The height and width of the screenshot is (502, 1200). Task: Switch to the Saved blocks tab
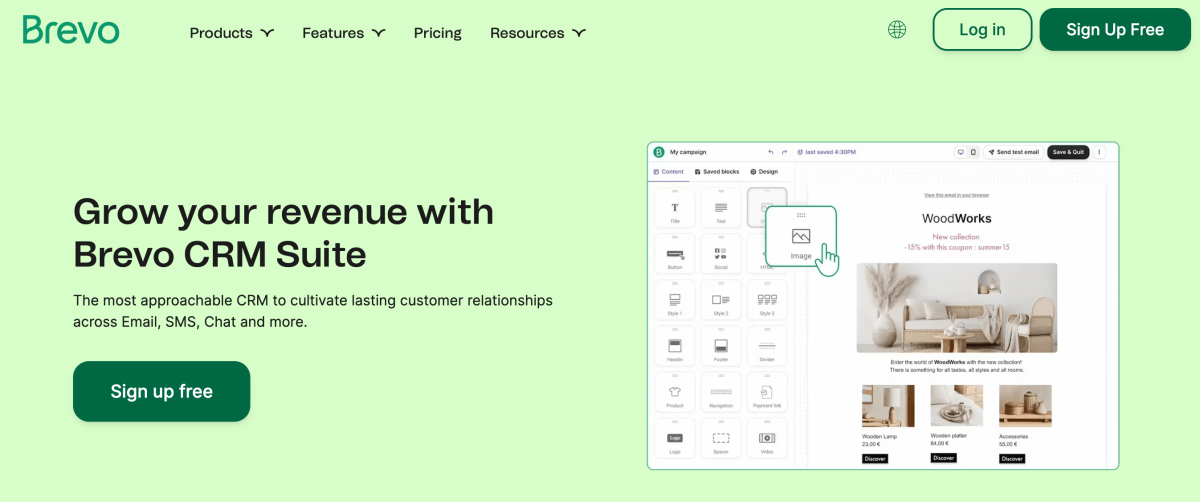click(x=717, y=172)
